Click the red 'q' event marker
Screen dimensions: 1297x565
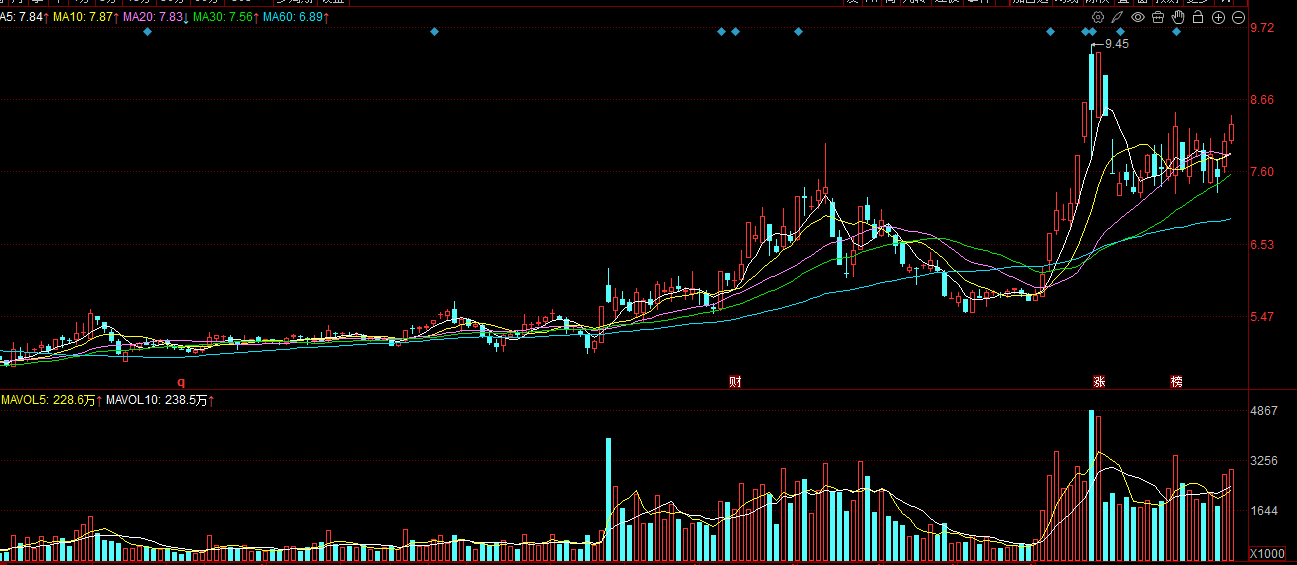[181, 381]
